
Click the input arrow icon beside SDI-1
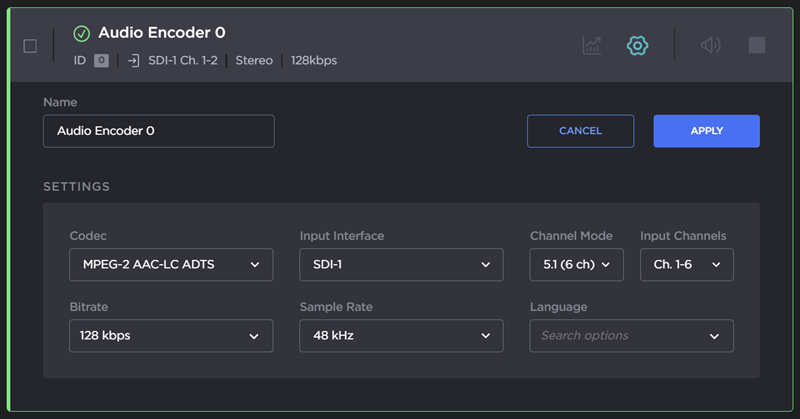(133, 61)
